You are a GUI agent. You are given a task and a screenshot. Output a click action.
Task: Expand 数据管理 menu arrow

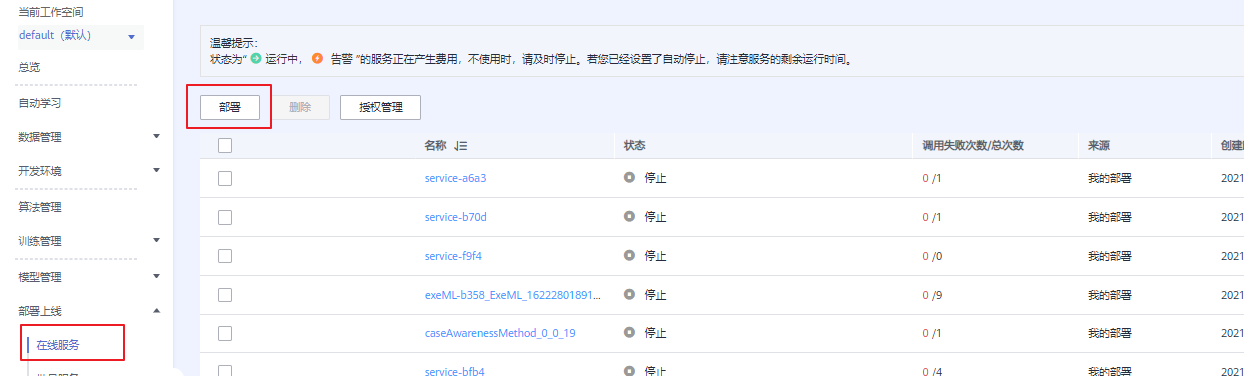coord(156,136)
